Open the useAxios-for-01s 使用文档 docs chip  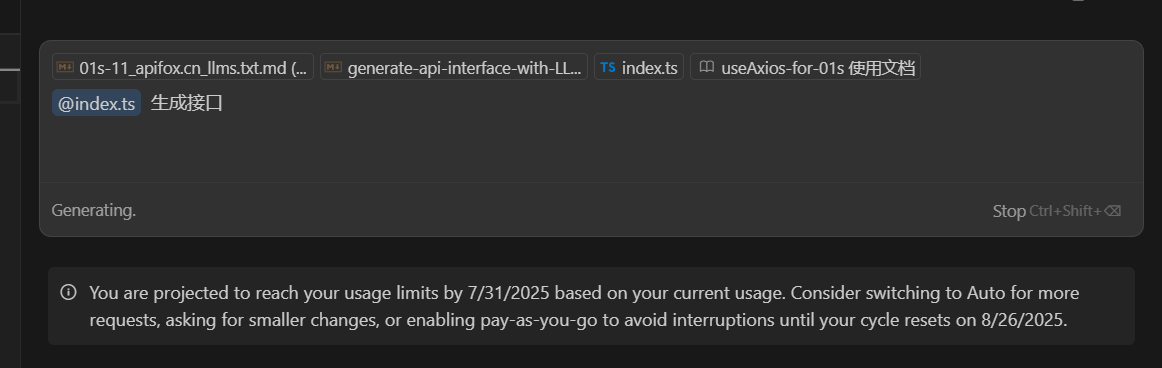pos(805,67)
